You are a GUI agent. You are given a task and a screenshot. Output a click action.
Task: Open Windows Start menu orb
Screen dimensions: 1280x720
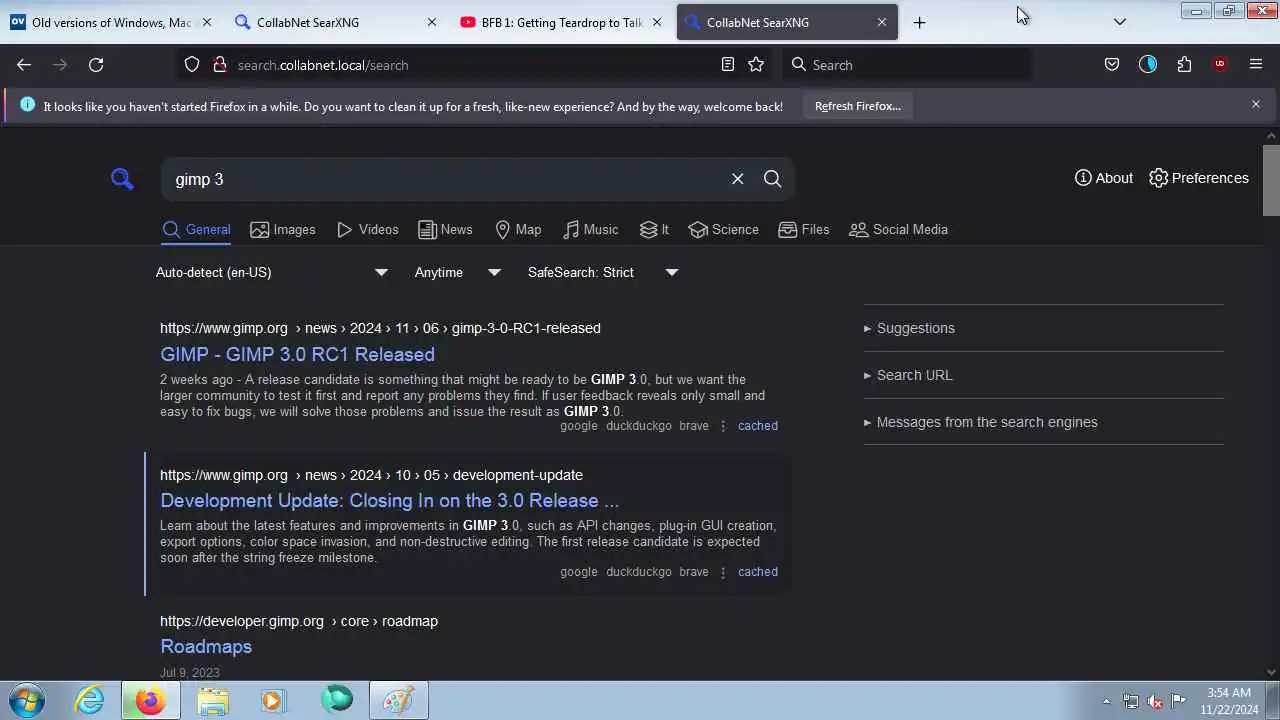27,700
